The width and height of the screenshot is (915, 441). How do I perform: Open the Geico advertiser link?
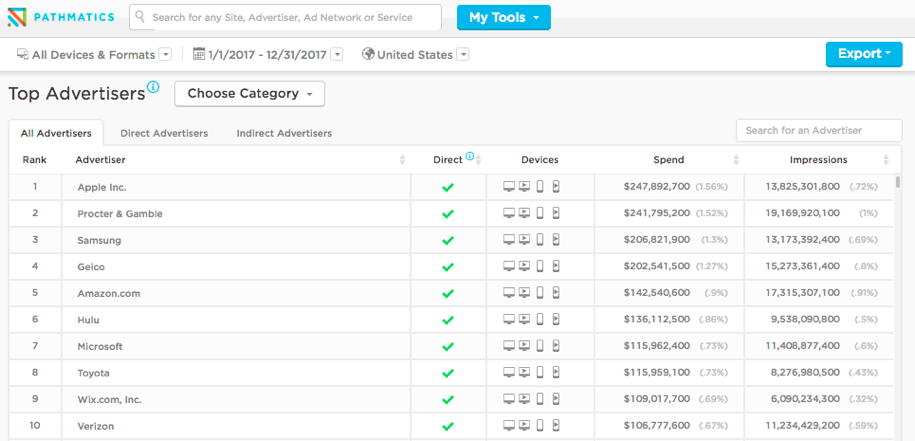pyautogui.click(x=90, y=267)
